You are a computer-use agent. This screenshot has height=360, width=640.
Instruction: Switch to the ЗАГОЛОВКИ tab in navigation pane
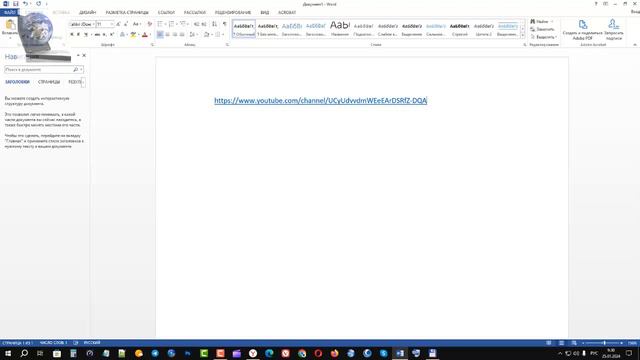[x=17, y=82]
